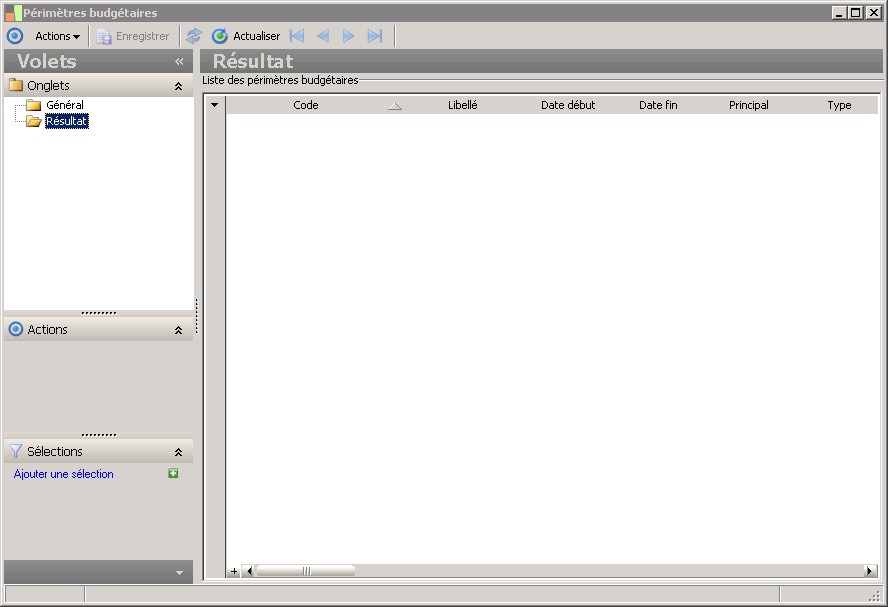Minimize the Périmètres budgétaires window
888x607 pixels.
[x=839, y=12]
